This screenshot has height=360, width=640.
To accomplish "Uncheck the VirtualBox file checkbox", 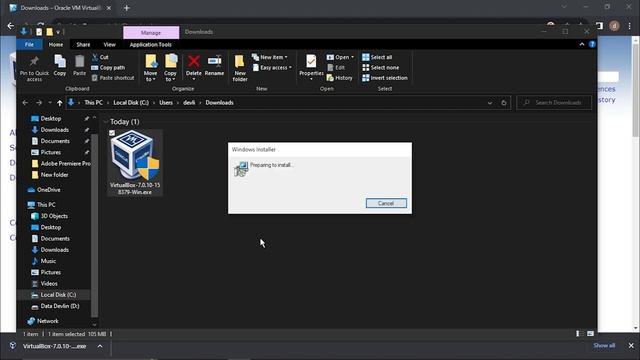I will (x=112, y=133).
